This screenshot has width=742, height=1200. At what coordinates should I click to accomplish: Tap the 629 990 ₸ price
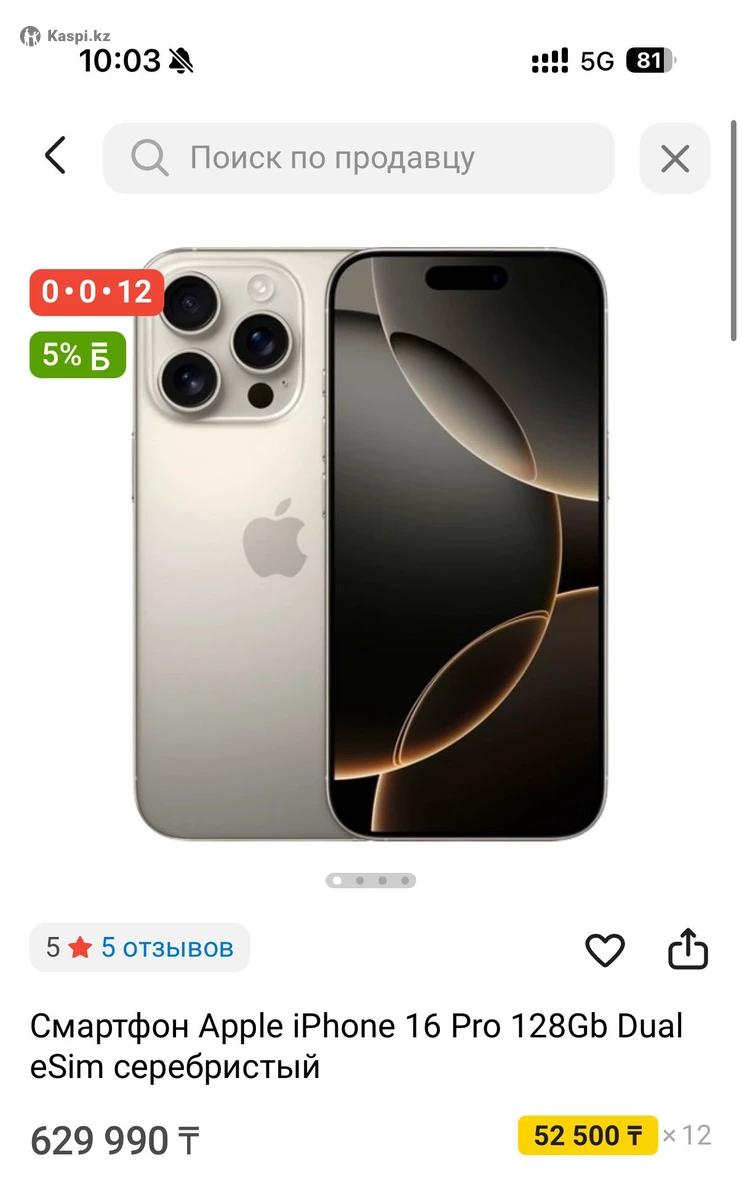coord(115,1140)
